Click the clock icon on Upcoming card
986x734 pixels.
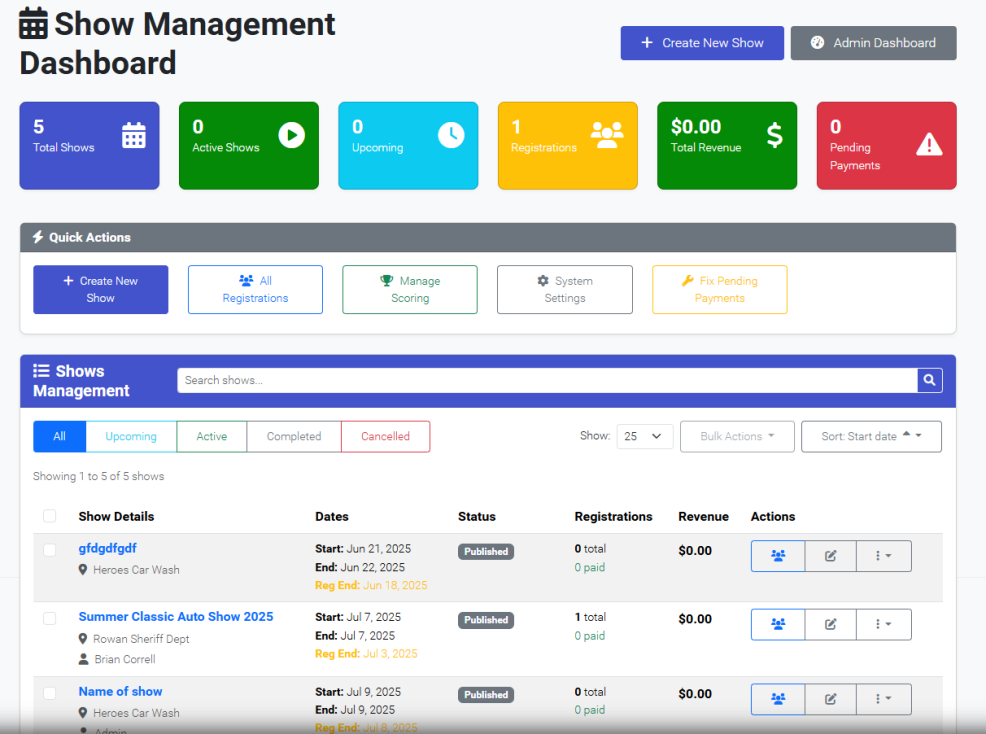452,134
